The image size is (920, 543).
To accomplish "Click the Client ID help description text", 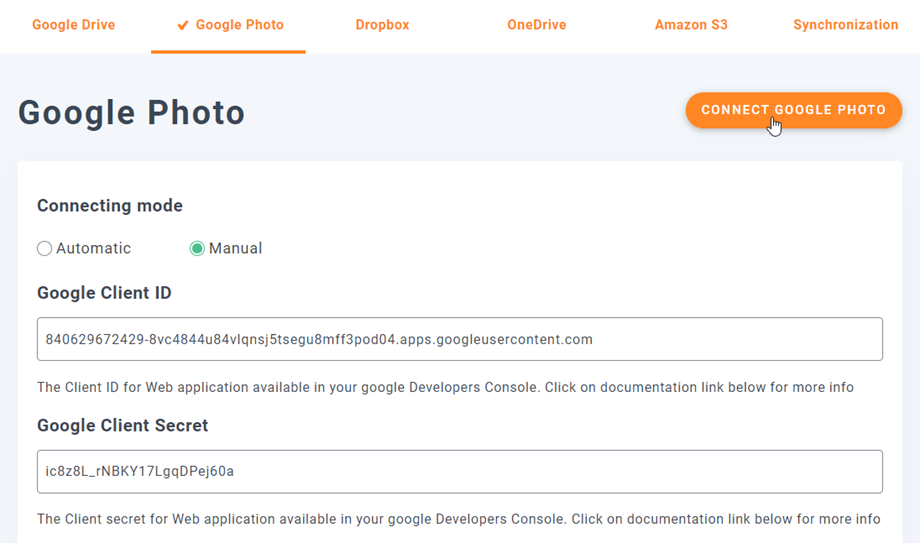I will pyautogui.click(x=445, y=387).
